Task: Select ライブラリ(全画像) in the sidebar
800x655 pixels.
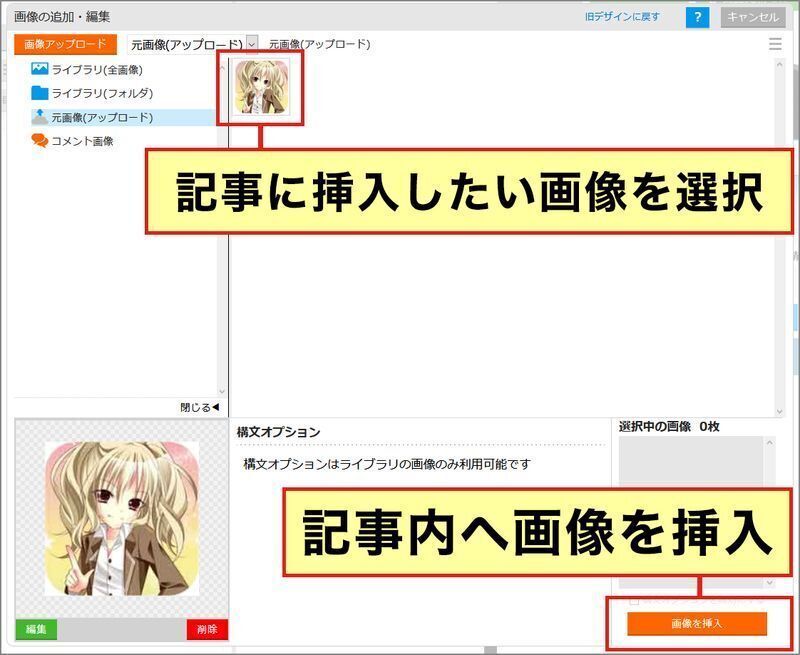Action: pos(97,70)
